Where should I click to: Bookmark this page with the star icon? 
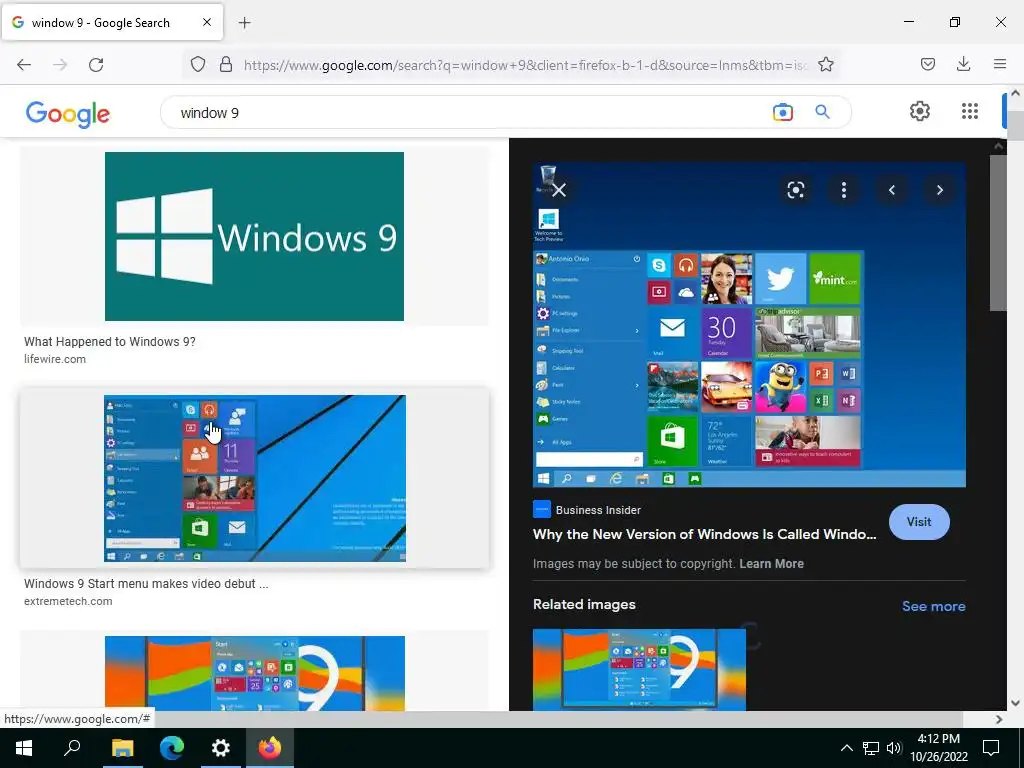[825, 65]
